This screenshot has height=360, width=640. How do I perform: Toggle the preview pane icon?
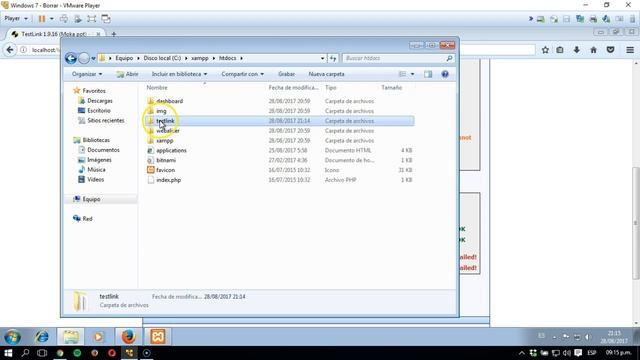coord(428,74)
